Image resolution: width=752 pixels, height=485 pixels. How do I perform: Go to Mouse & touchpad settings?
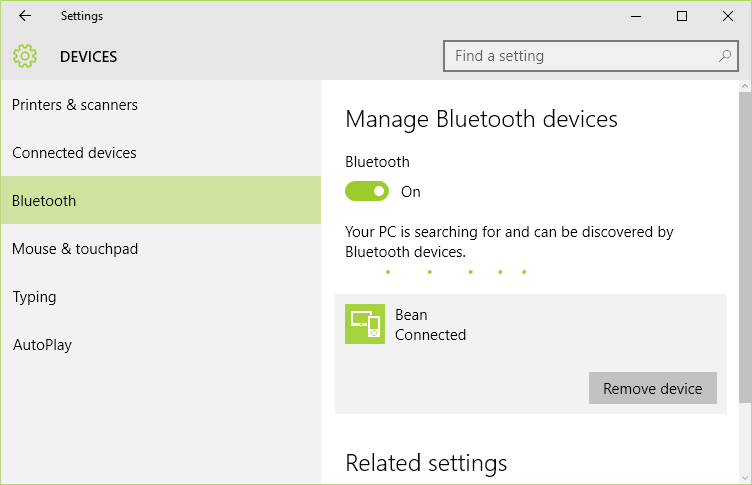tap(75, 249)
